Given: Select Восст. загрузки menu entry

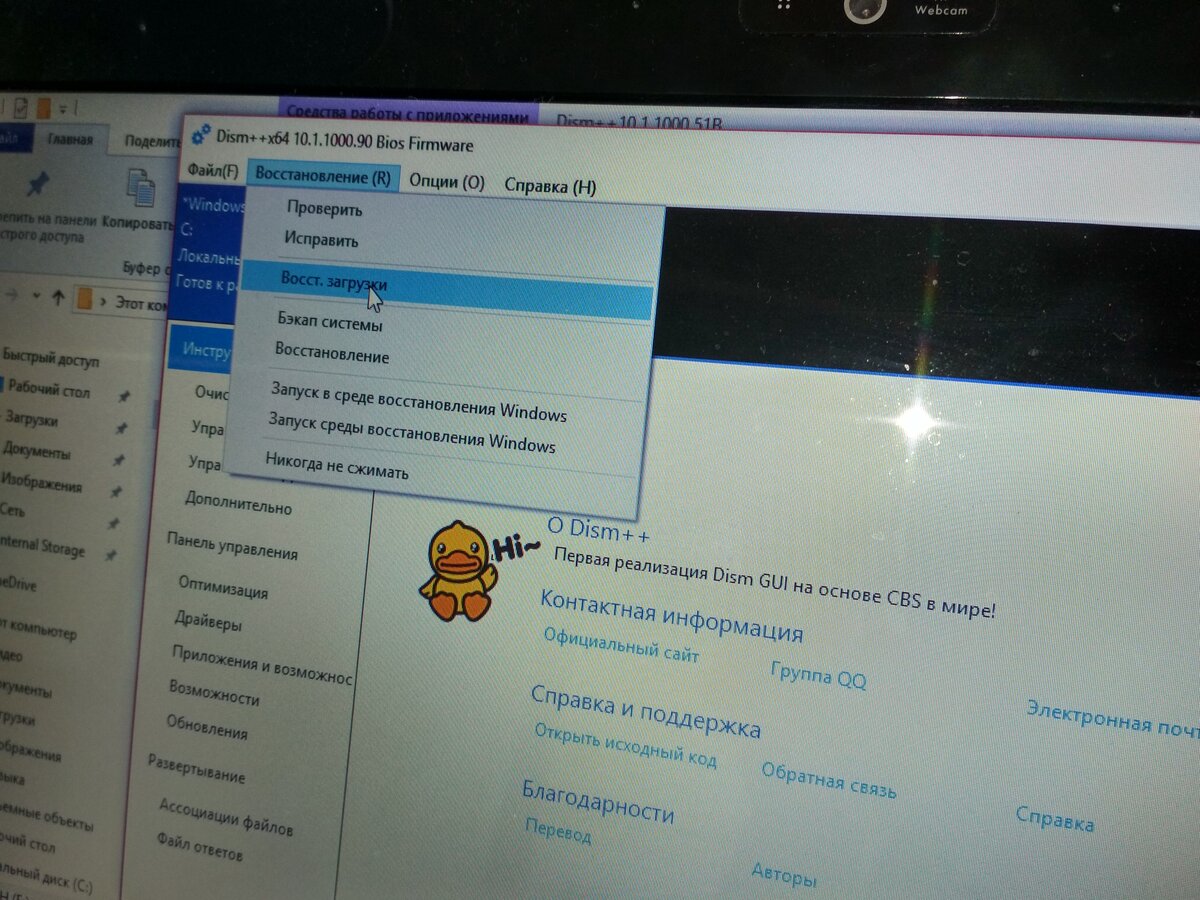Looking at the screenshot, I should click(x=445, y=288).
